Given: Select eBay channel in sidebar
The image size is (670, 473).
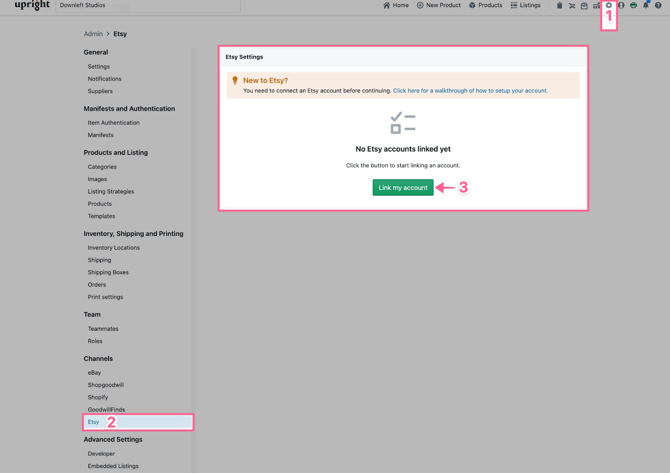Looking at the screenshot, I should tap(94, 373).
